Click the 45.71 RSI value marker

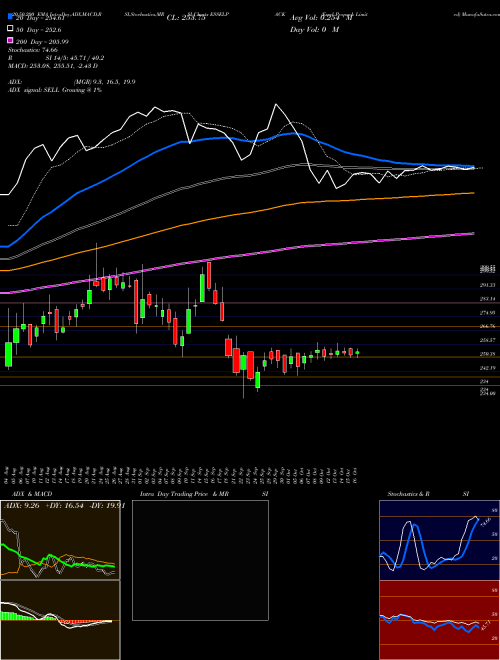(485, 625)
